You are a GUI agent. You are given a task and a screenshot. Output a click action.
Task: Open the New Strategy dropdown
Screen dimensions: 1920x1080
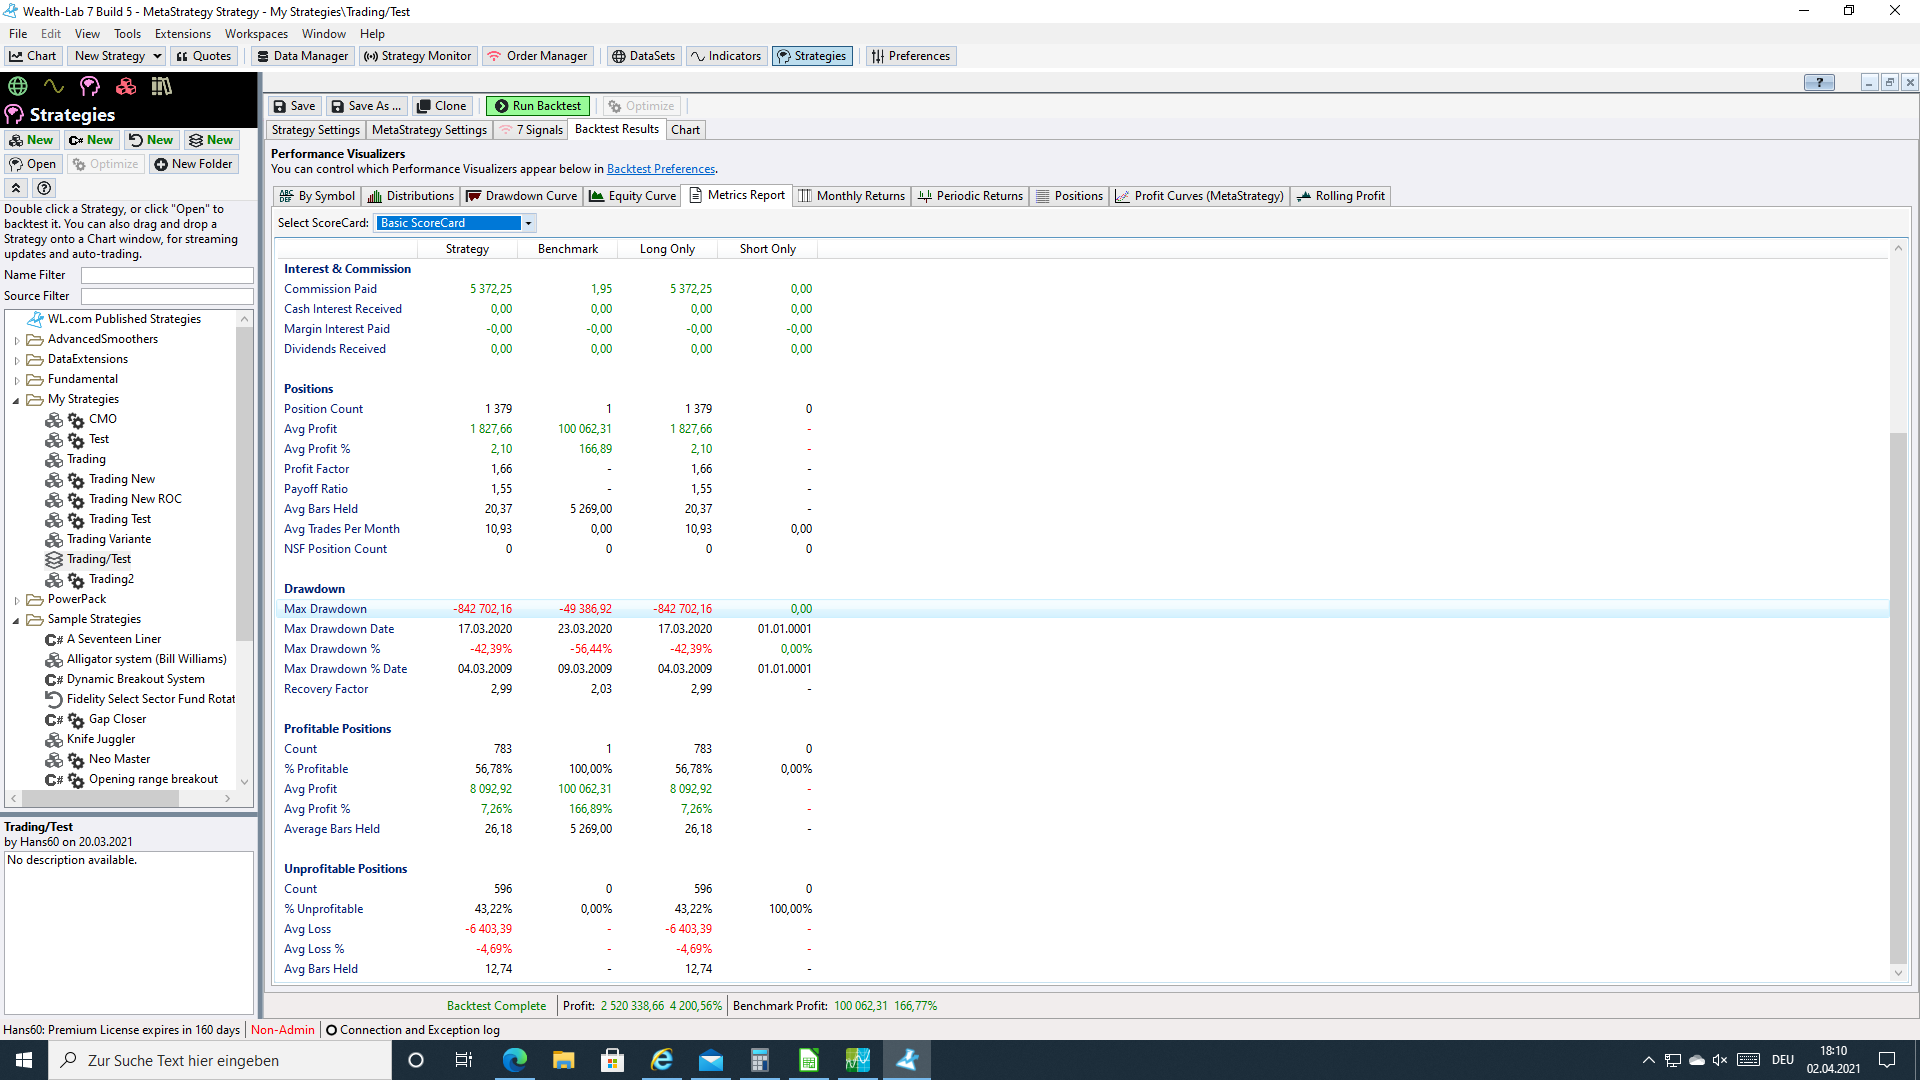pos(118,56)
